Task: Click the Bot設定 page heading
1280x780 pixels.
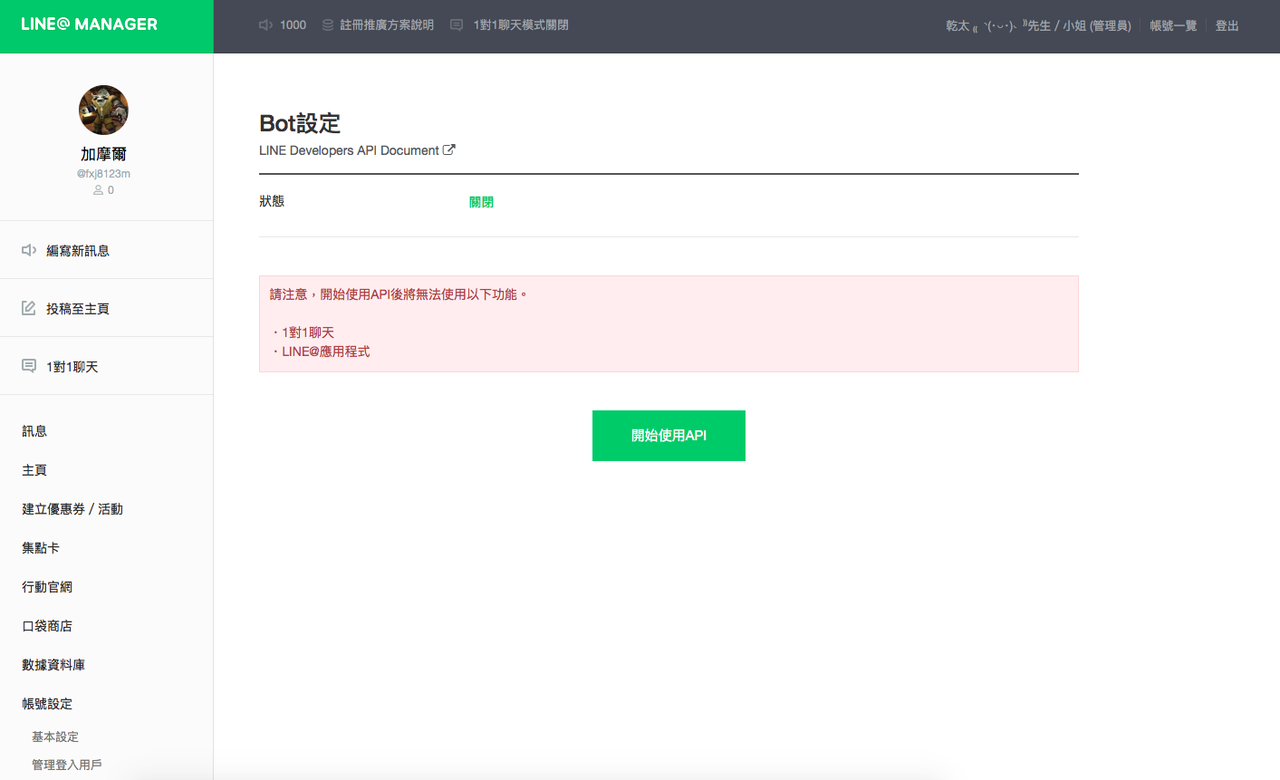Action: point(300,123)
